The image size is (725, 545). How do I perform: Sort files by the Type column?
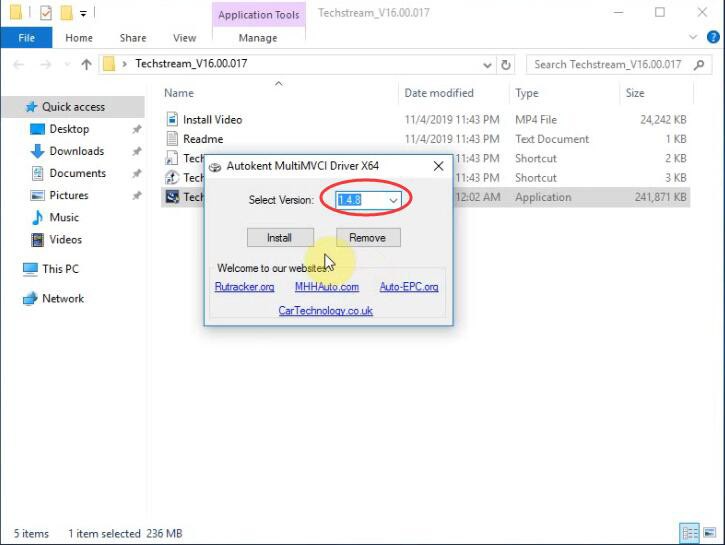pyautogui.click(x=527, y=93)
